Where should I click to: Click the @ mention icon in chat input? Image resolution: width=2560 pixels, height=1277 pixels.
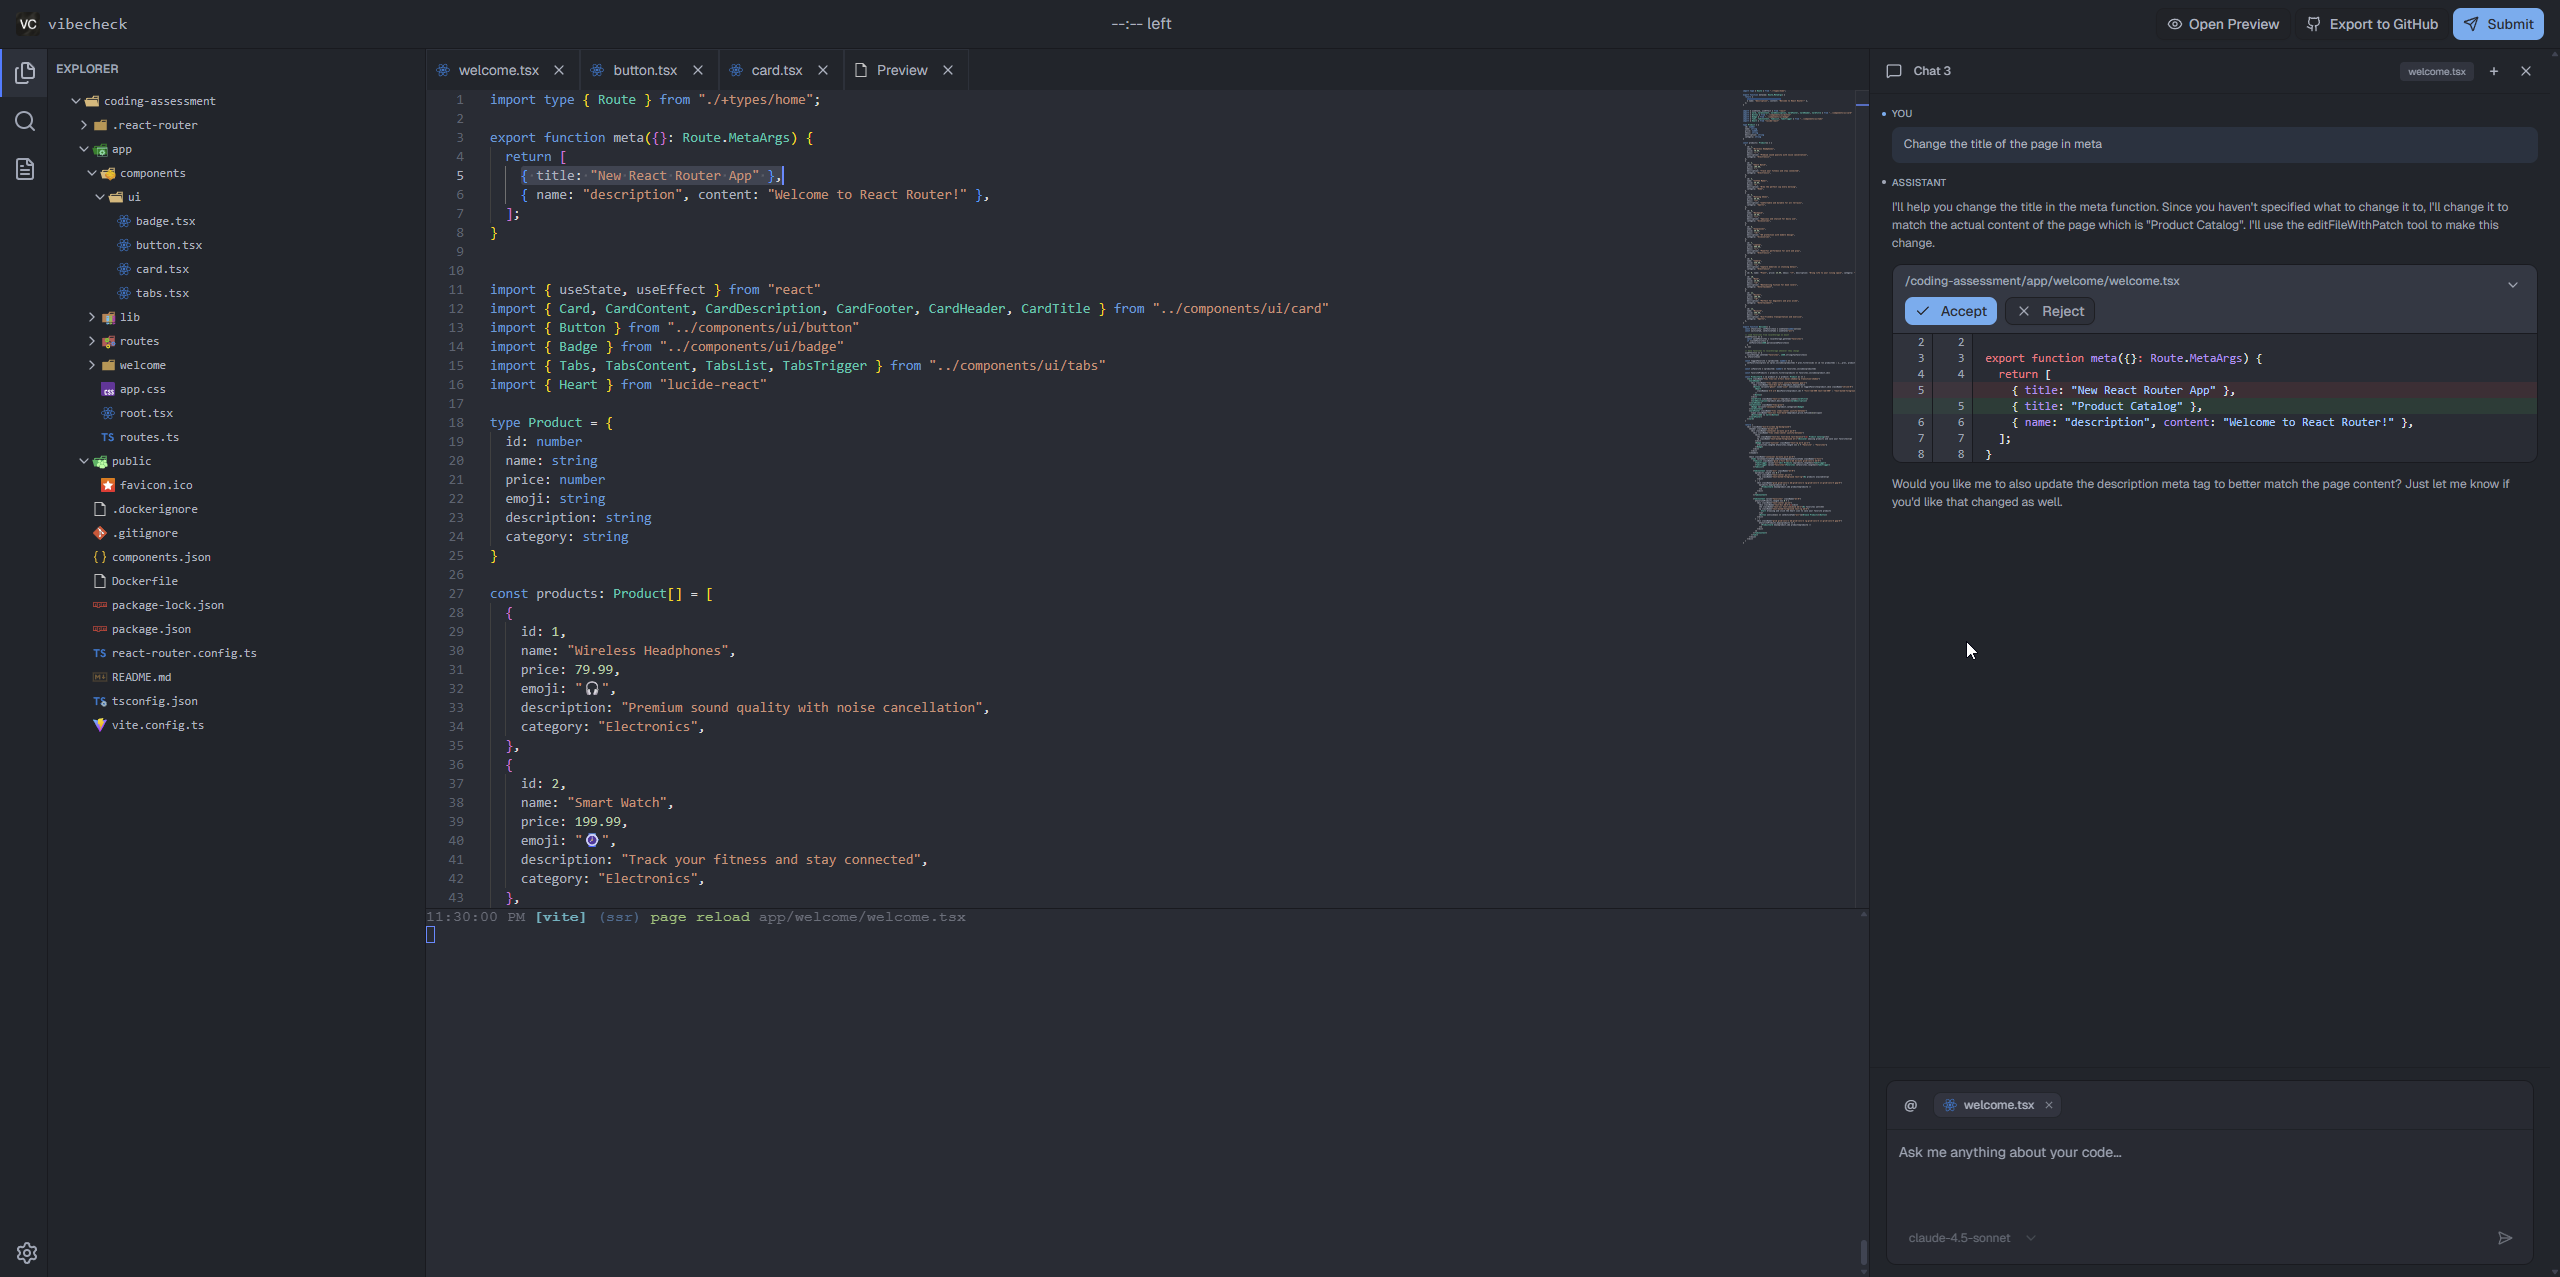pos(1910,1105)
